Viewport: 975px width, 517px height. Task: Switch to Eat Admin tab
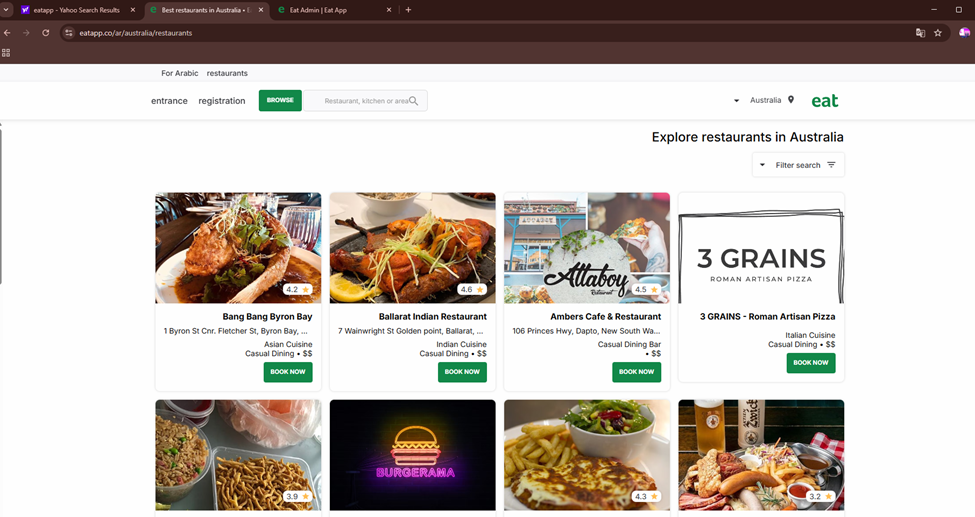tap(334, 10)
